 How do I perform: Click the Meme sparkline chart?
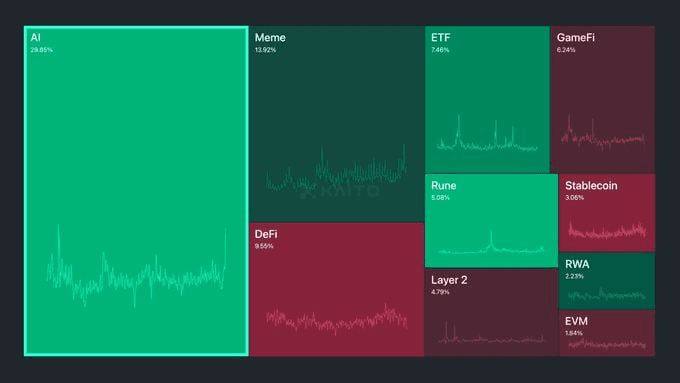(x=337, y=169)
